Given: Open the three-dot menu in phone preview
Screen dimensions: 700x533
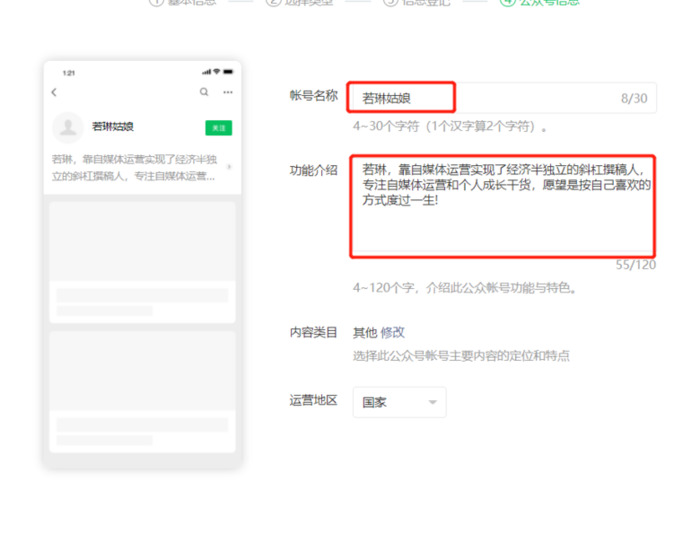Looking at the screenshot, I should [x=228, y=92].
